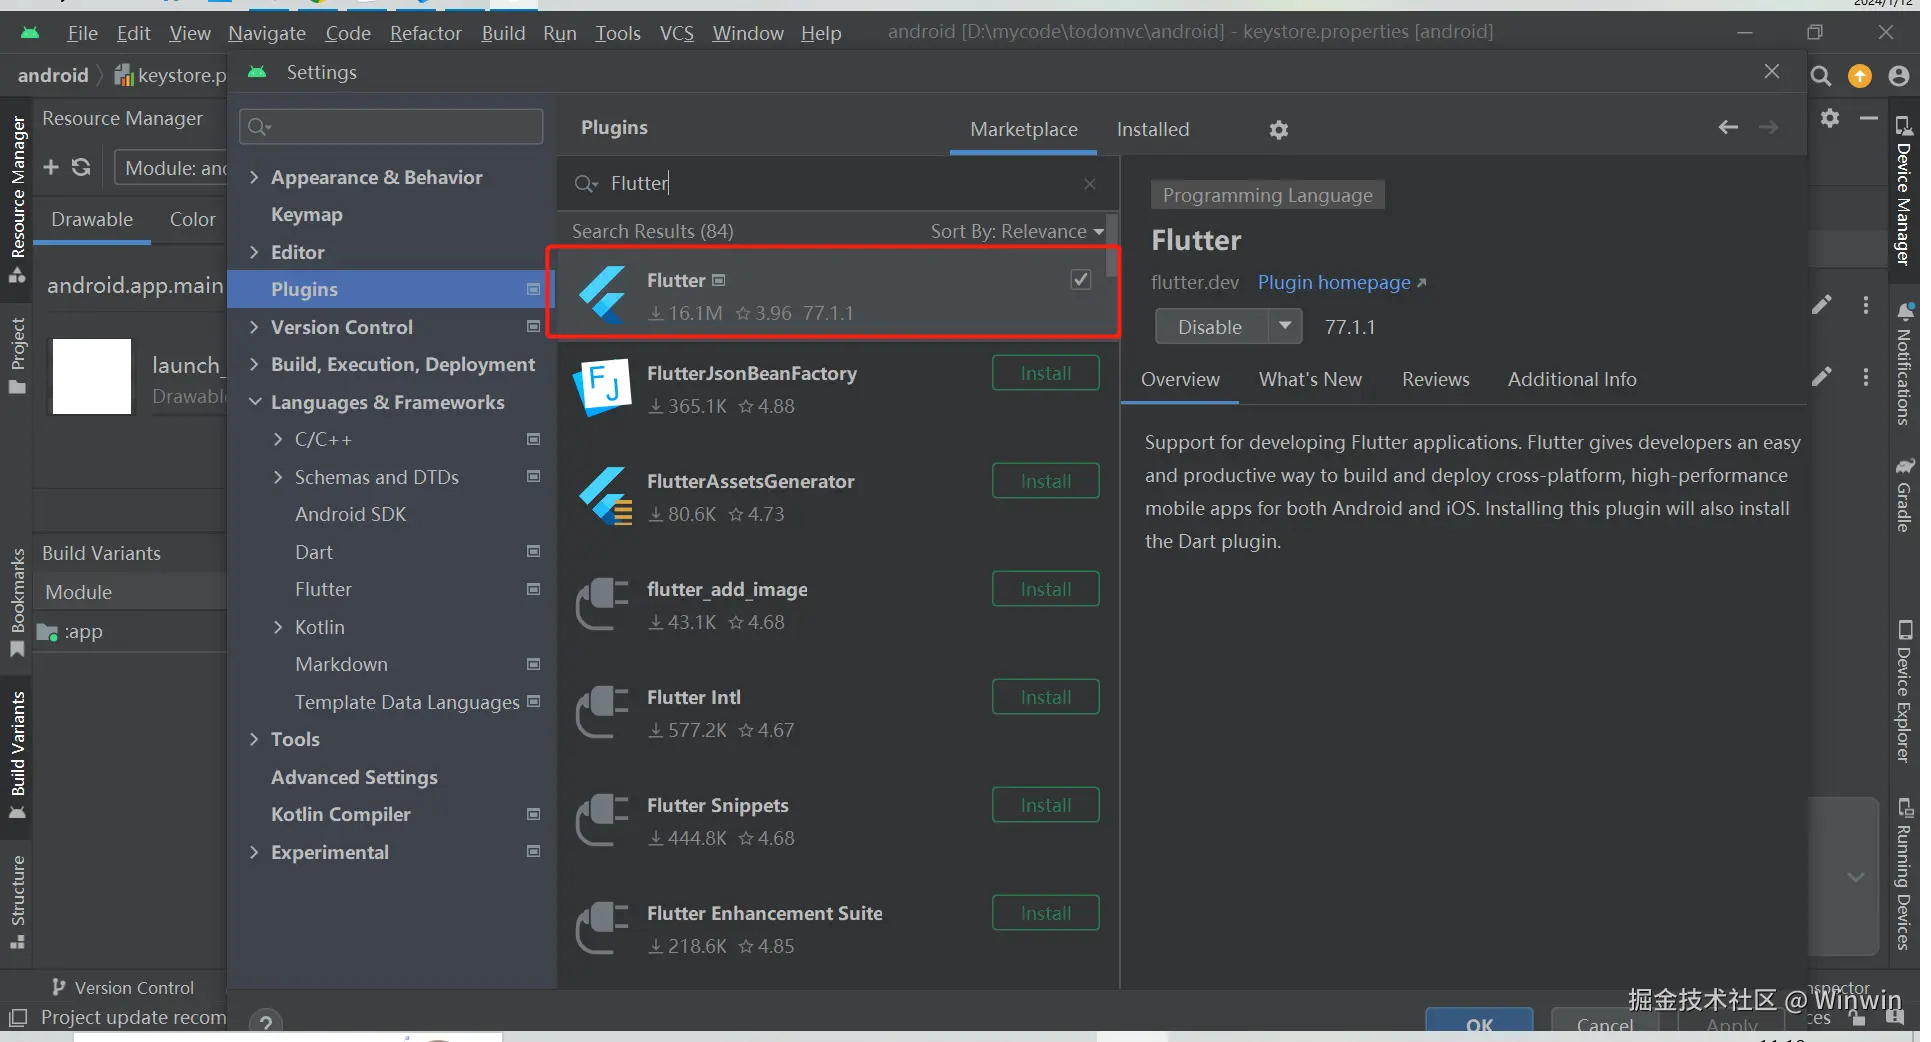Select Advanced Settings in the tree

354,778
